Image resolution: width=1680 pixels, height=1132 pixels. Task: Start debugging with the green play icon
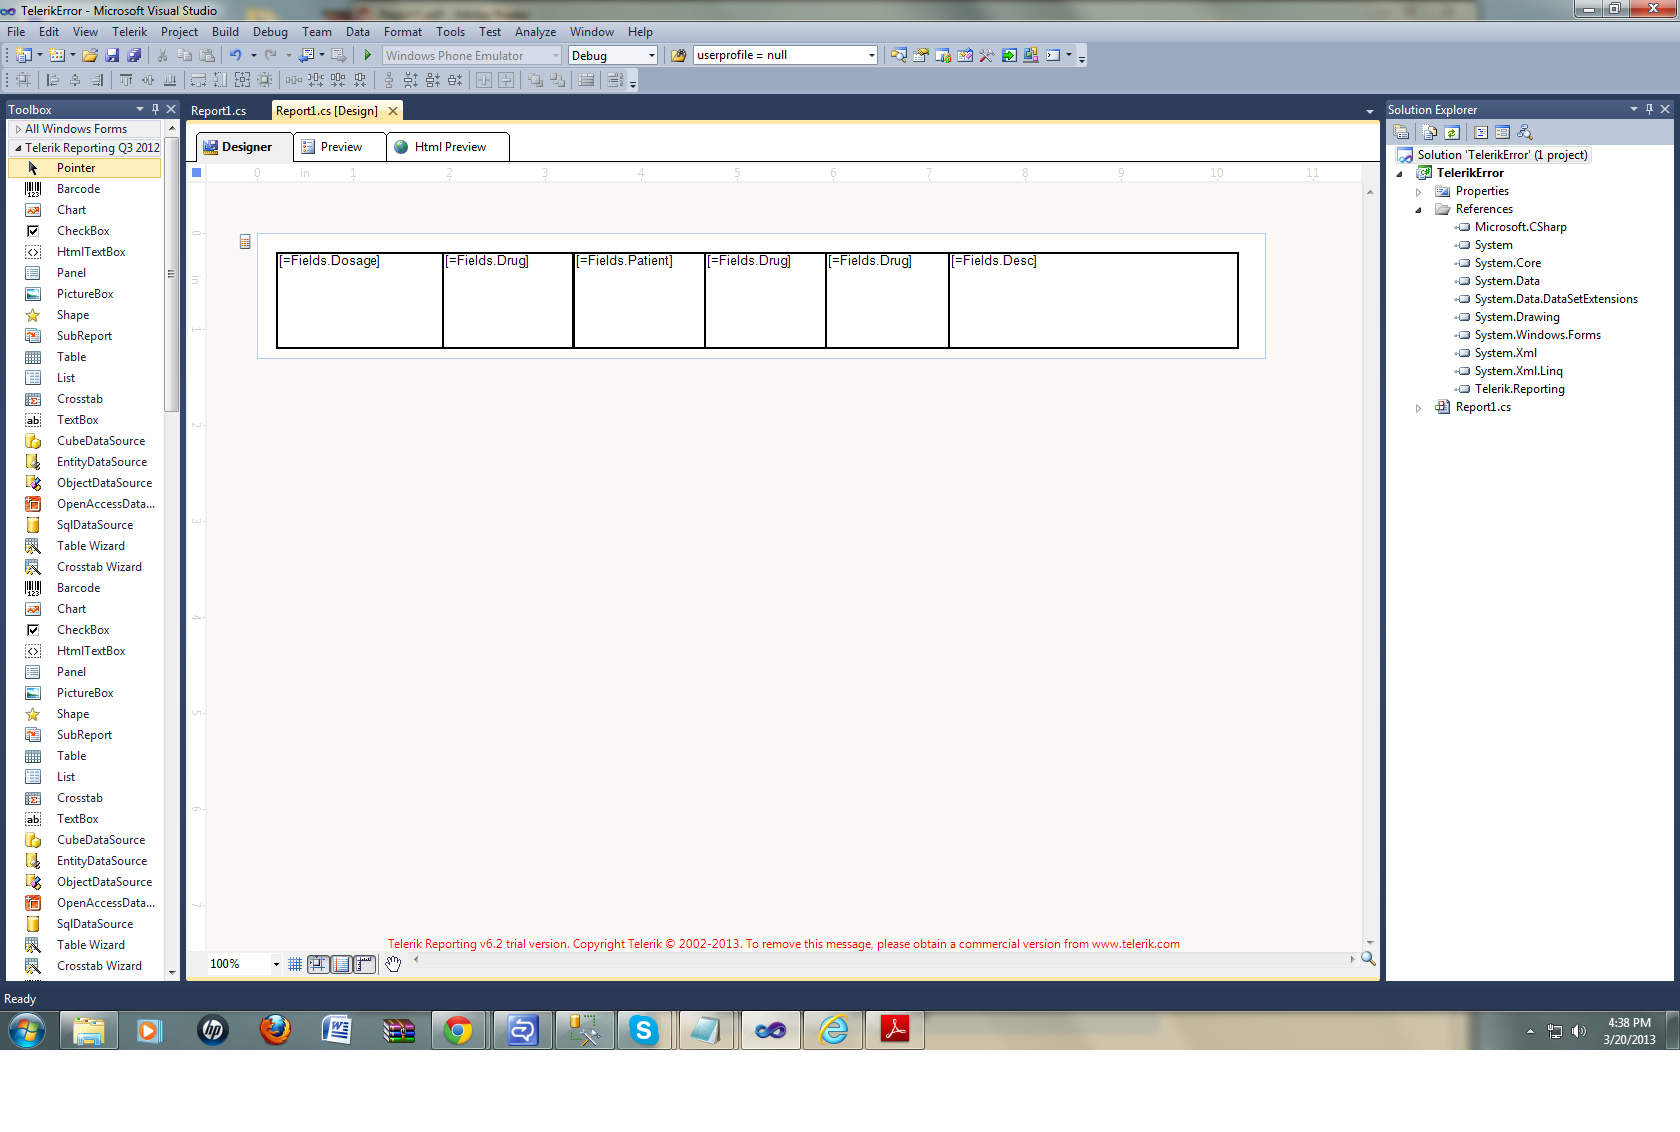[x=368, y=56]
